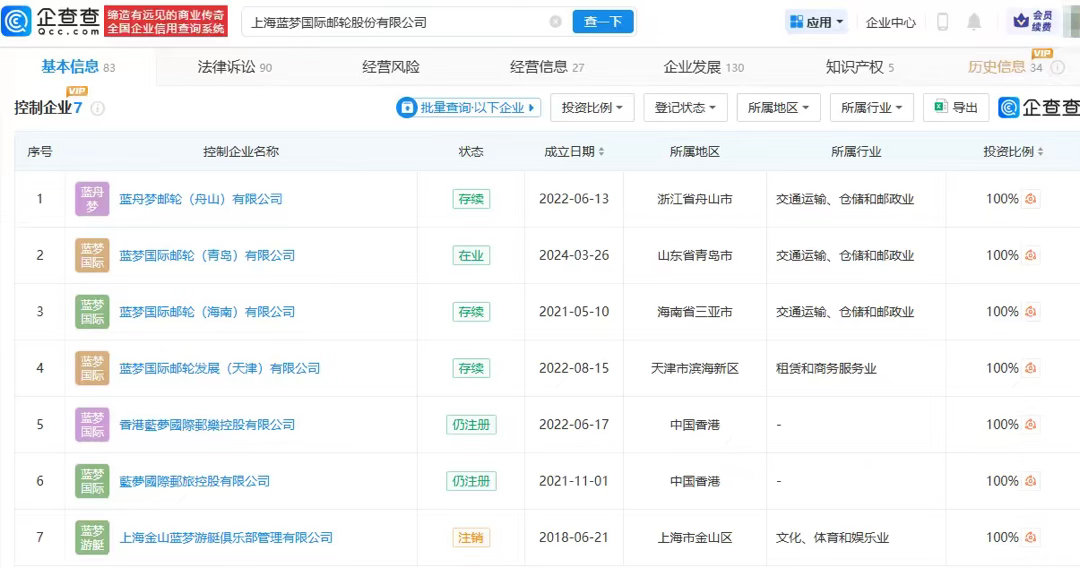
Task: Click the 控制企业名称 column header
Action: (x=241, y=151)
